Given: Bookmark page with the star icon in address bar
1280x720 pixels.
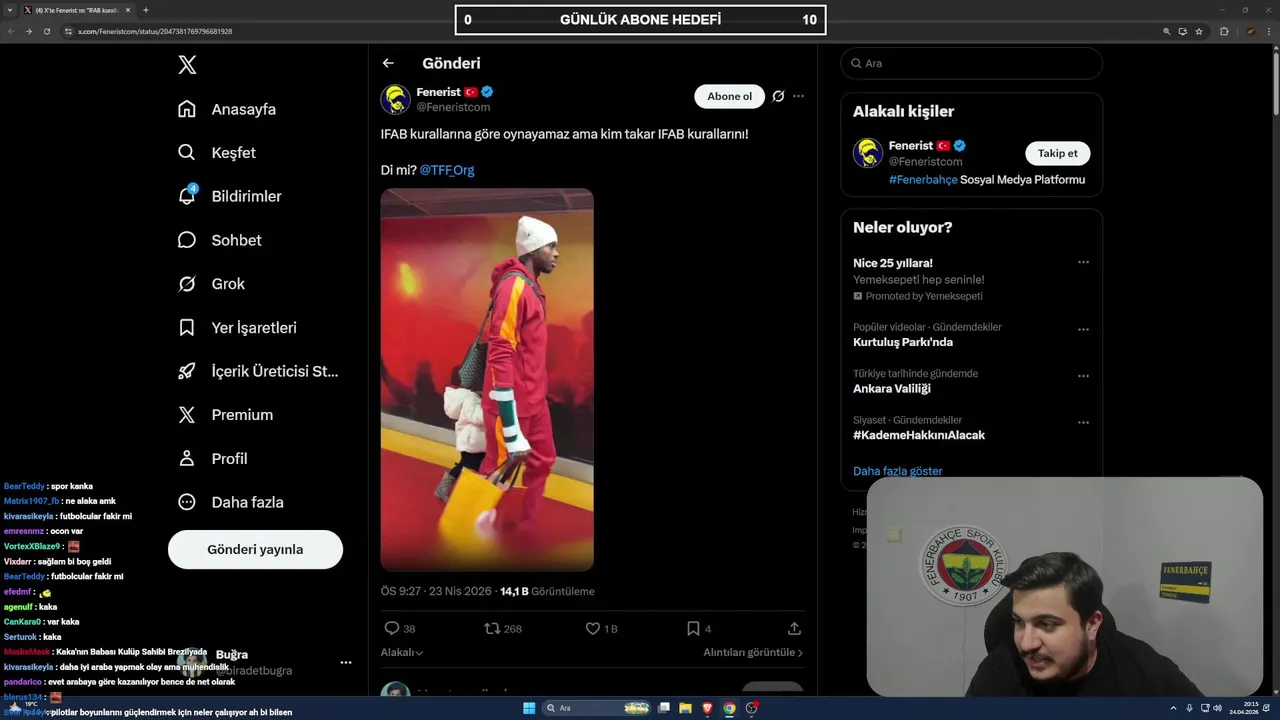Looking at the screenshot, I should (1199, 31).
